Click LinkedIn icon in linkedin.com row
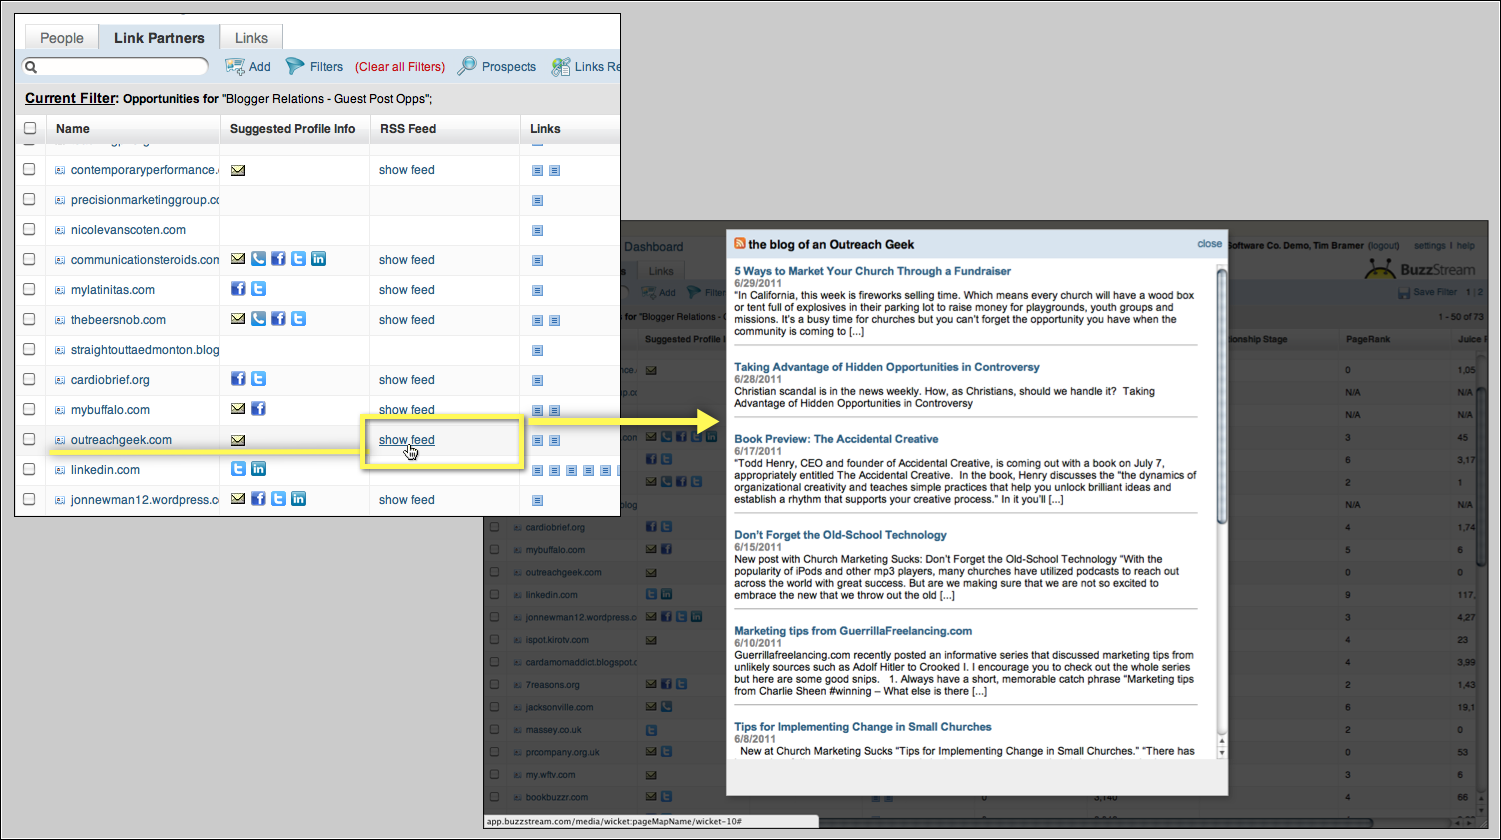The image size is (1501, 840). point(258,469)
